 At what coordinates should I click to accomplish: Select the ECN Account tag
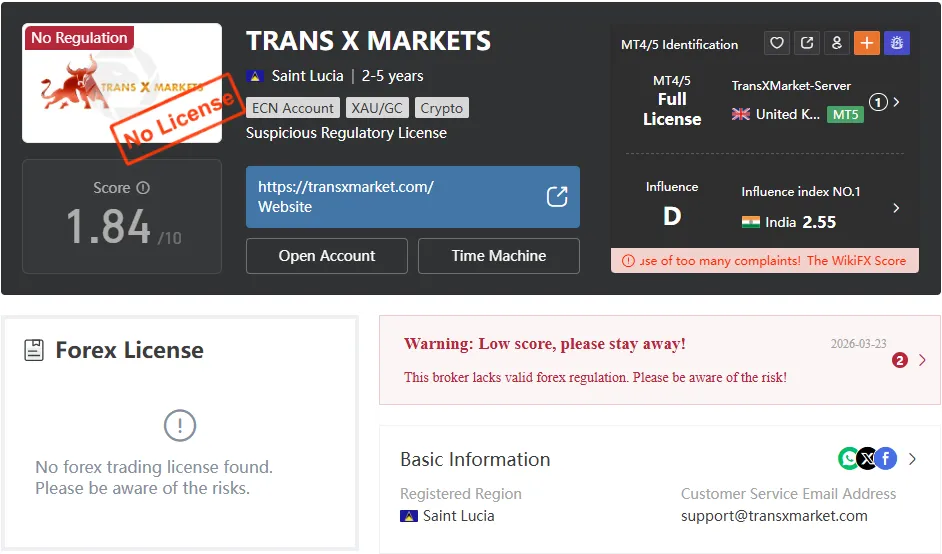pos(293,108)
